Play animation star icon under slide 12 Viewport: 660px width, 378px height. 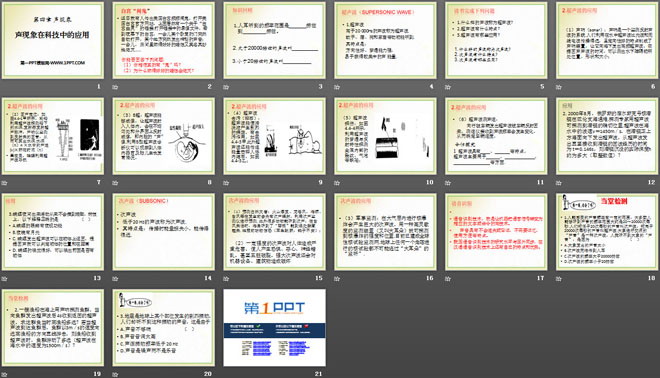point(559,183)
